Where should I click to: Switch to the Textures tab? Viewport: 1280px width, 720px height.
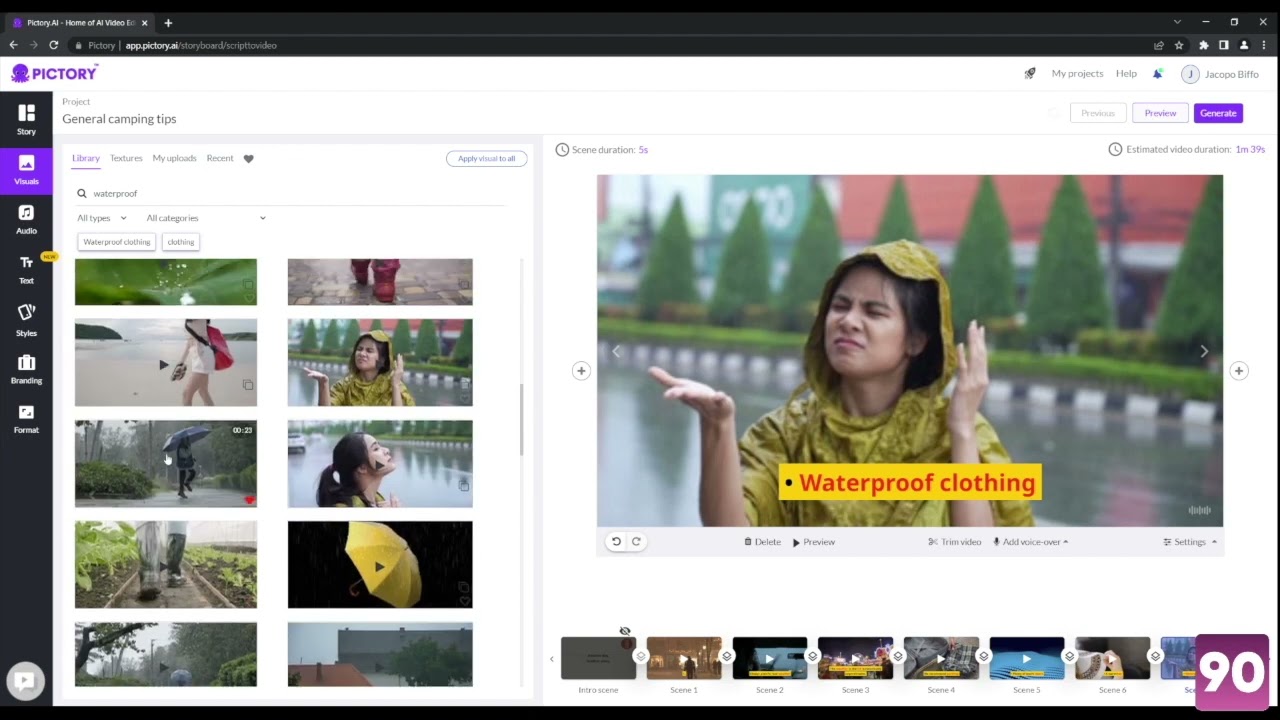(x=126, y=158)
